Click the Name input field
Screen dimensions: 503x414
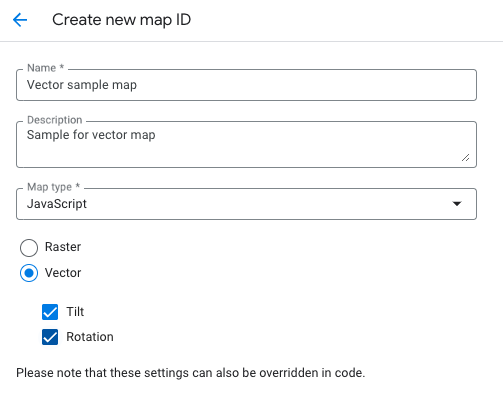(x=246, y=85)
